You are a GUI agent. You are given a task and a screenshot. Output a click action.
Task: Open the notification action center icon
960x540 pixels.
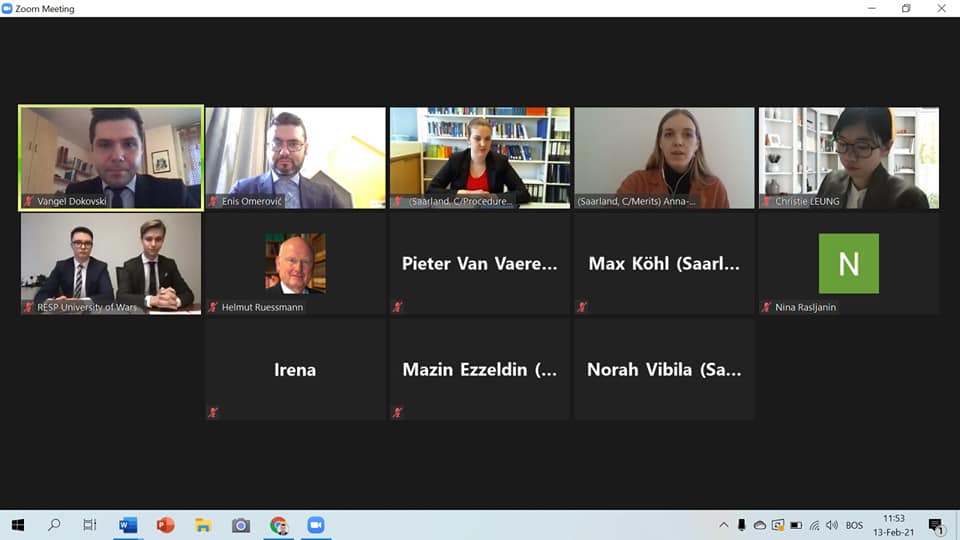click(935, 526)
